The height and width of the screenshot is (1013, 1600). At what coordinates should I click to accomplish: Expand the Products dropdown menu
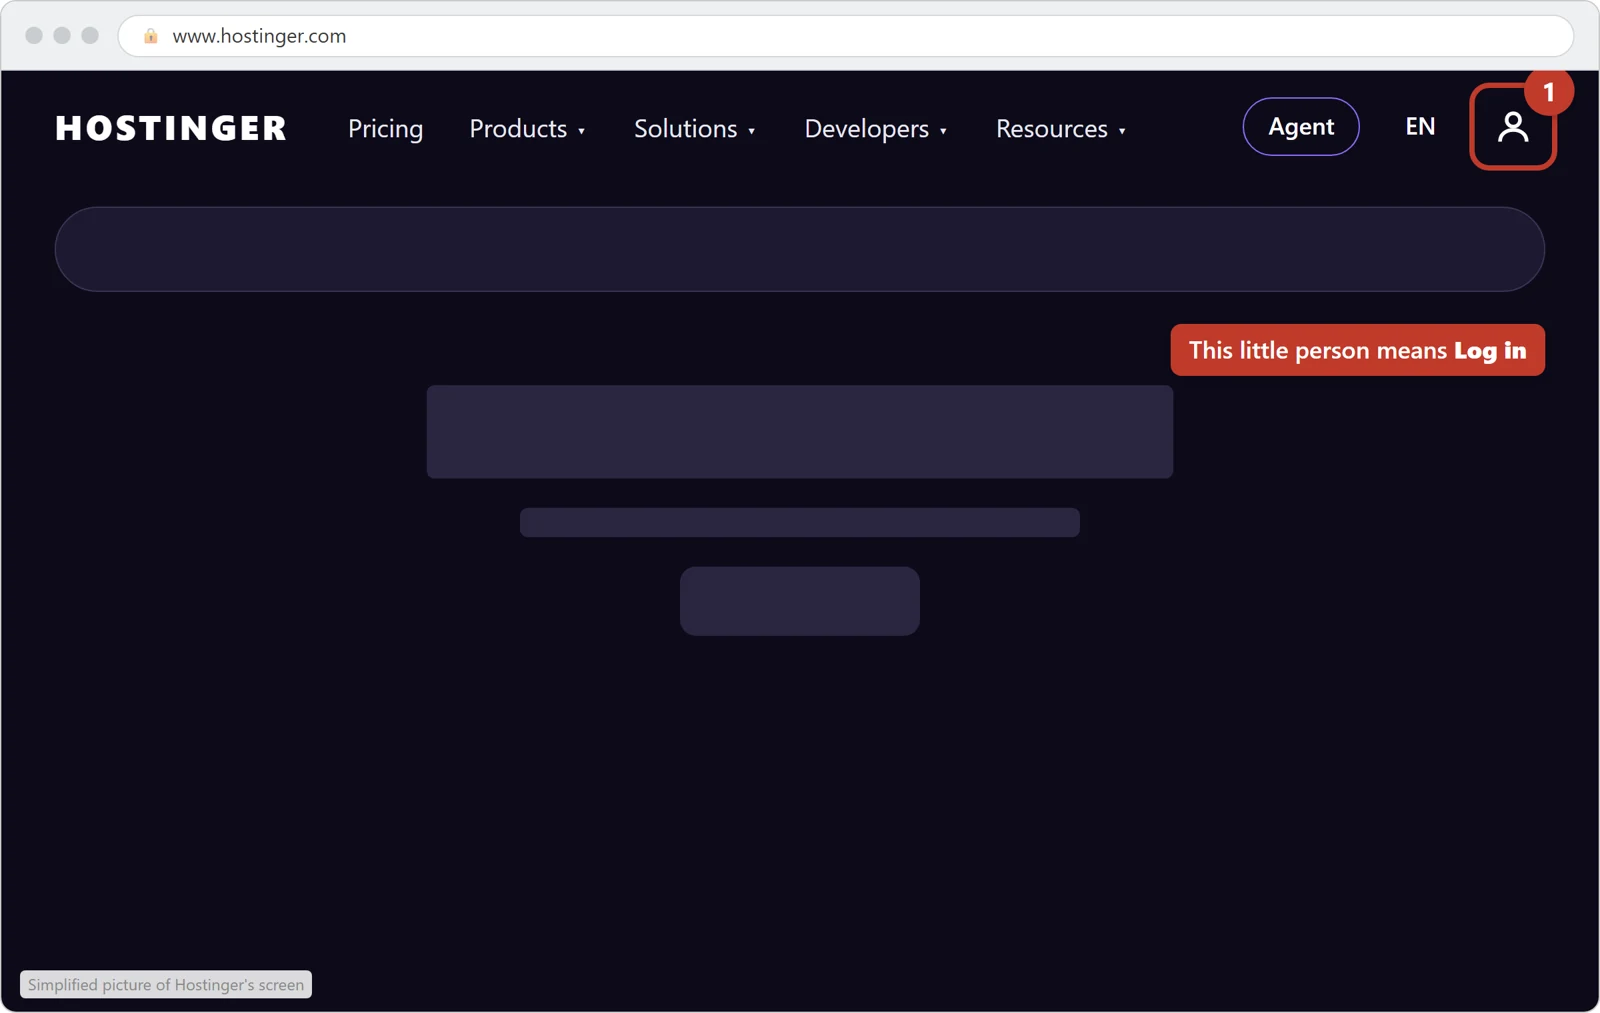pyautogui.click(x=527, y=129)
